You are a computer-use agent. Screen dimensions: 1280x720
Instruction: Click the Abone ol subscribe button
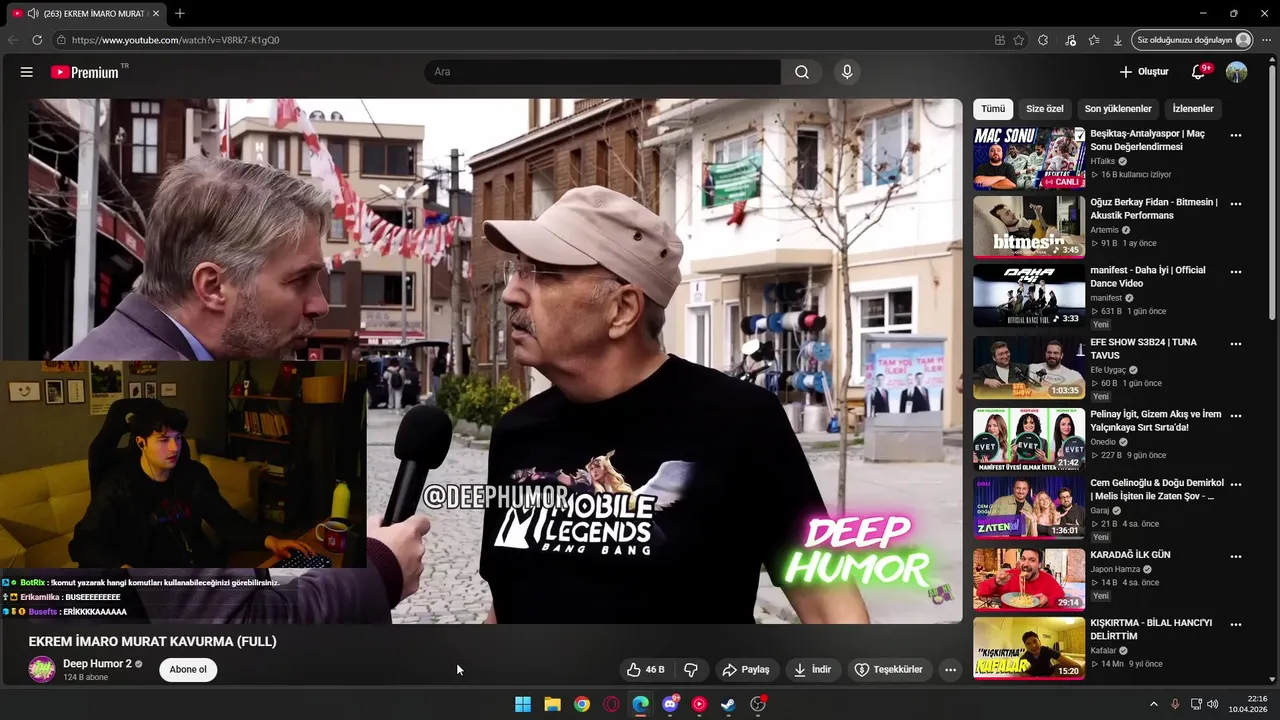188,670
